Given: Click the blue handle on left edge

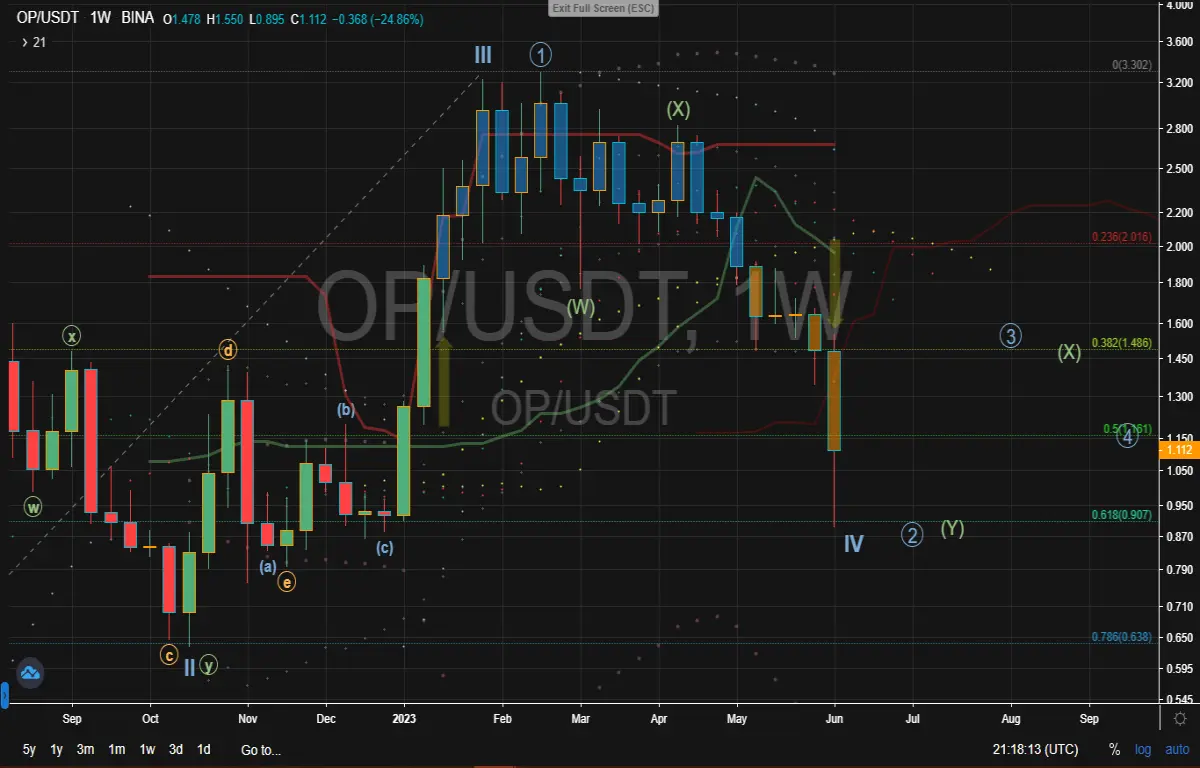Looking at the screenshot, I should click(4, 695).
